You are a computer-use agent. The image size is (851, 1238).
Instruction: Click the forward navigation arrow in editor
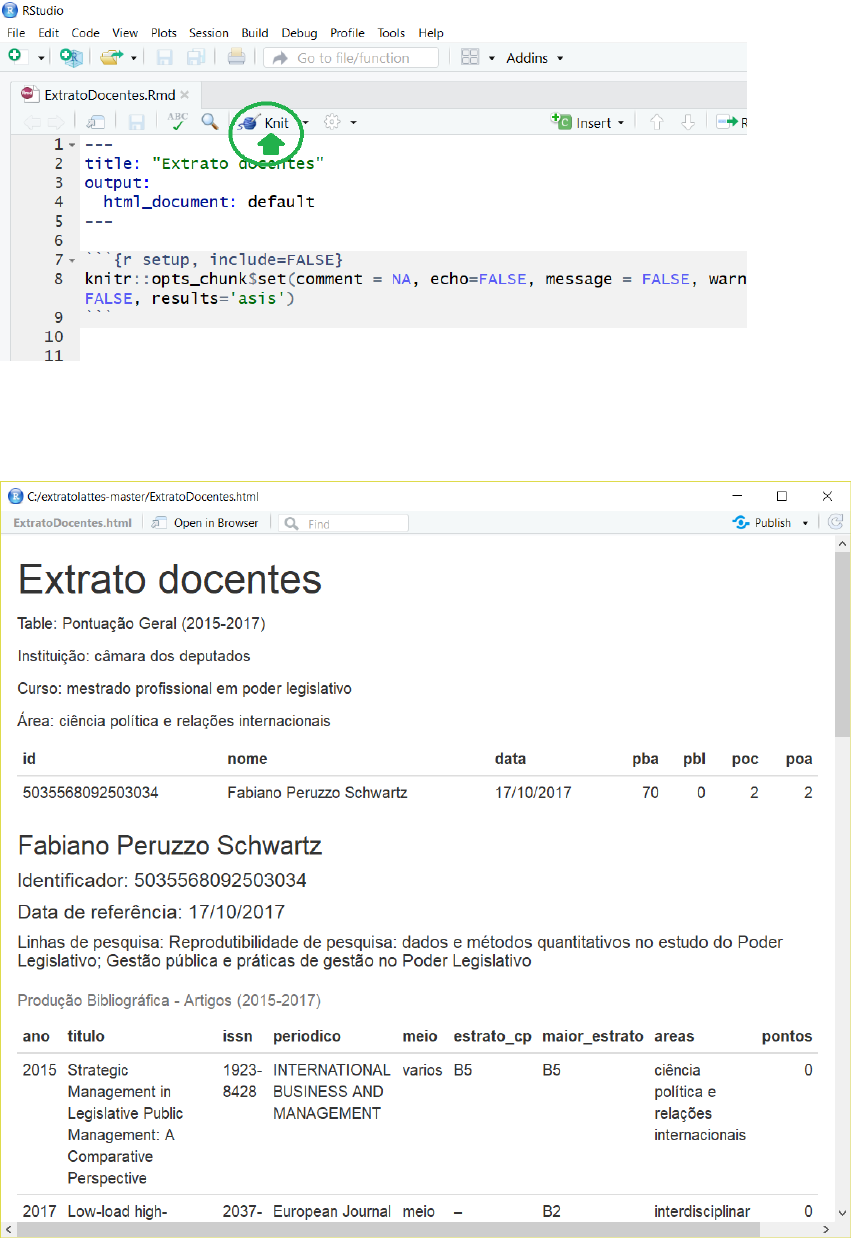(x=56, y=122)
